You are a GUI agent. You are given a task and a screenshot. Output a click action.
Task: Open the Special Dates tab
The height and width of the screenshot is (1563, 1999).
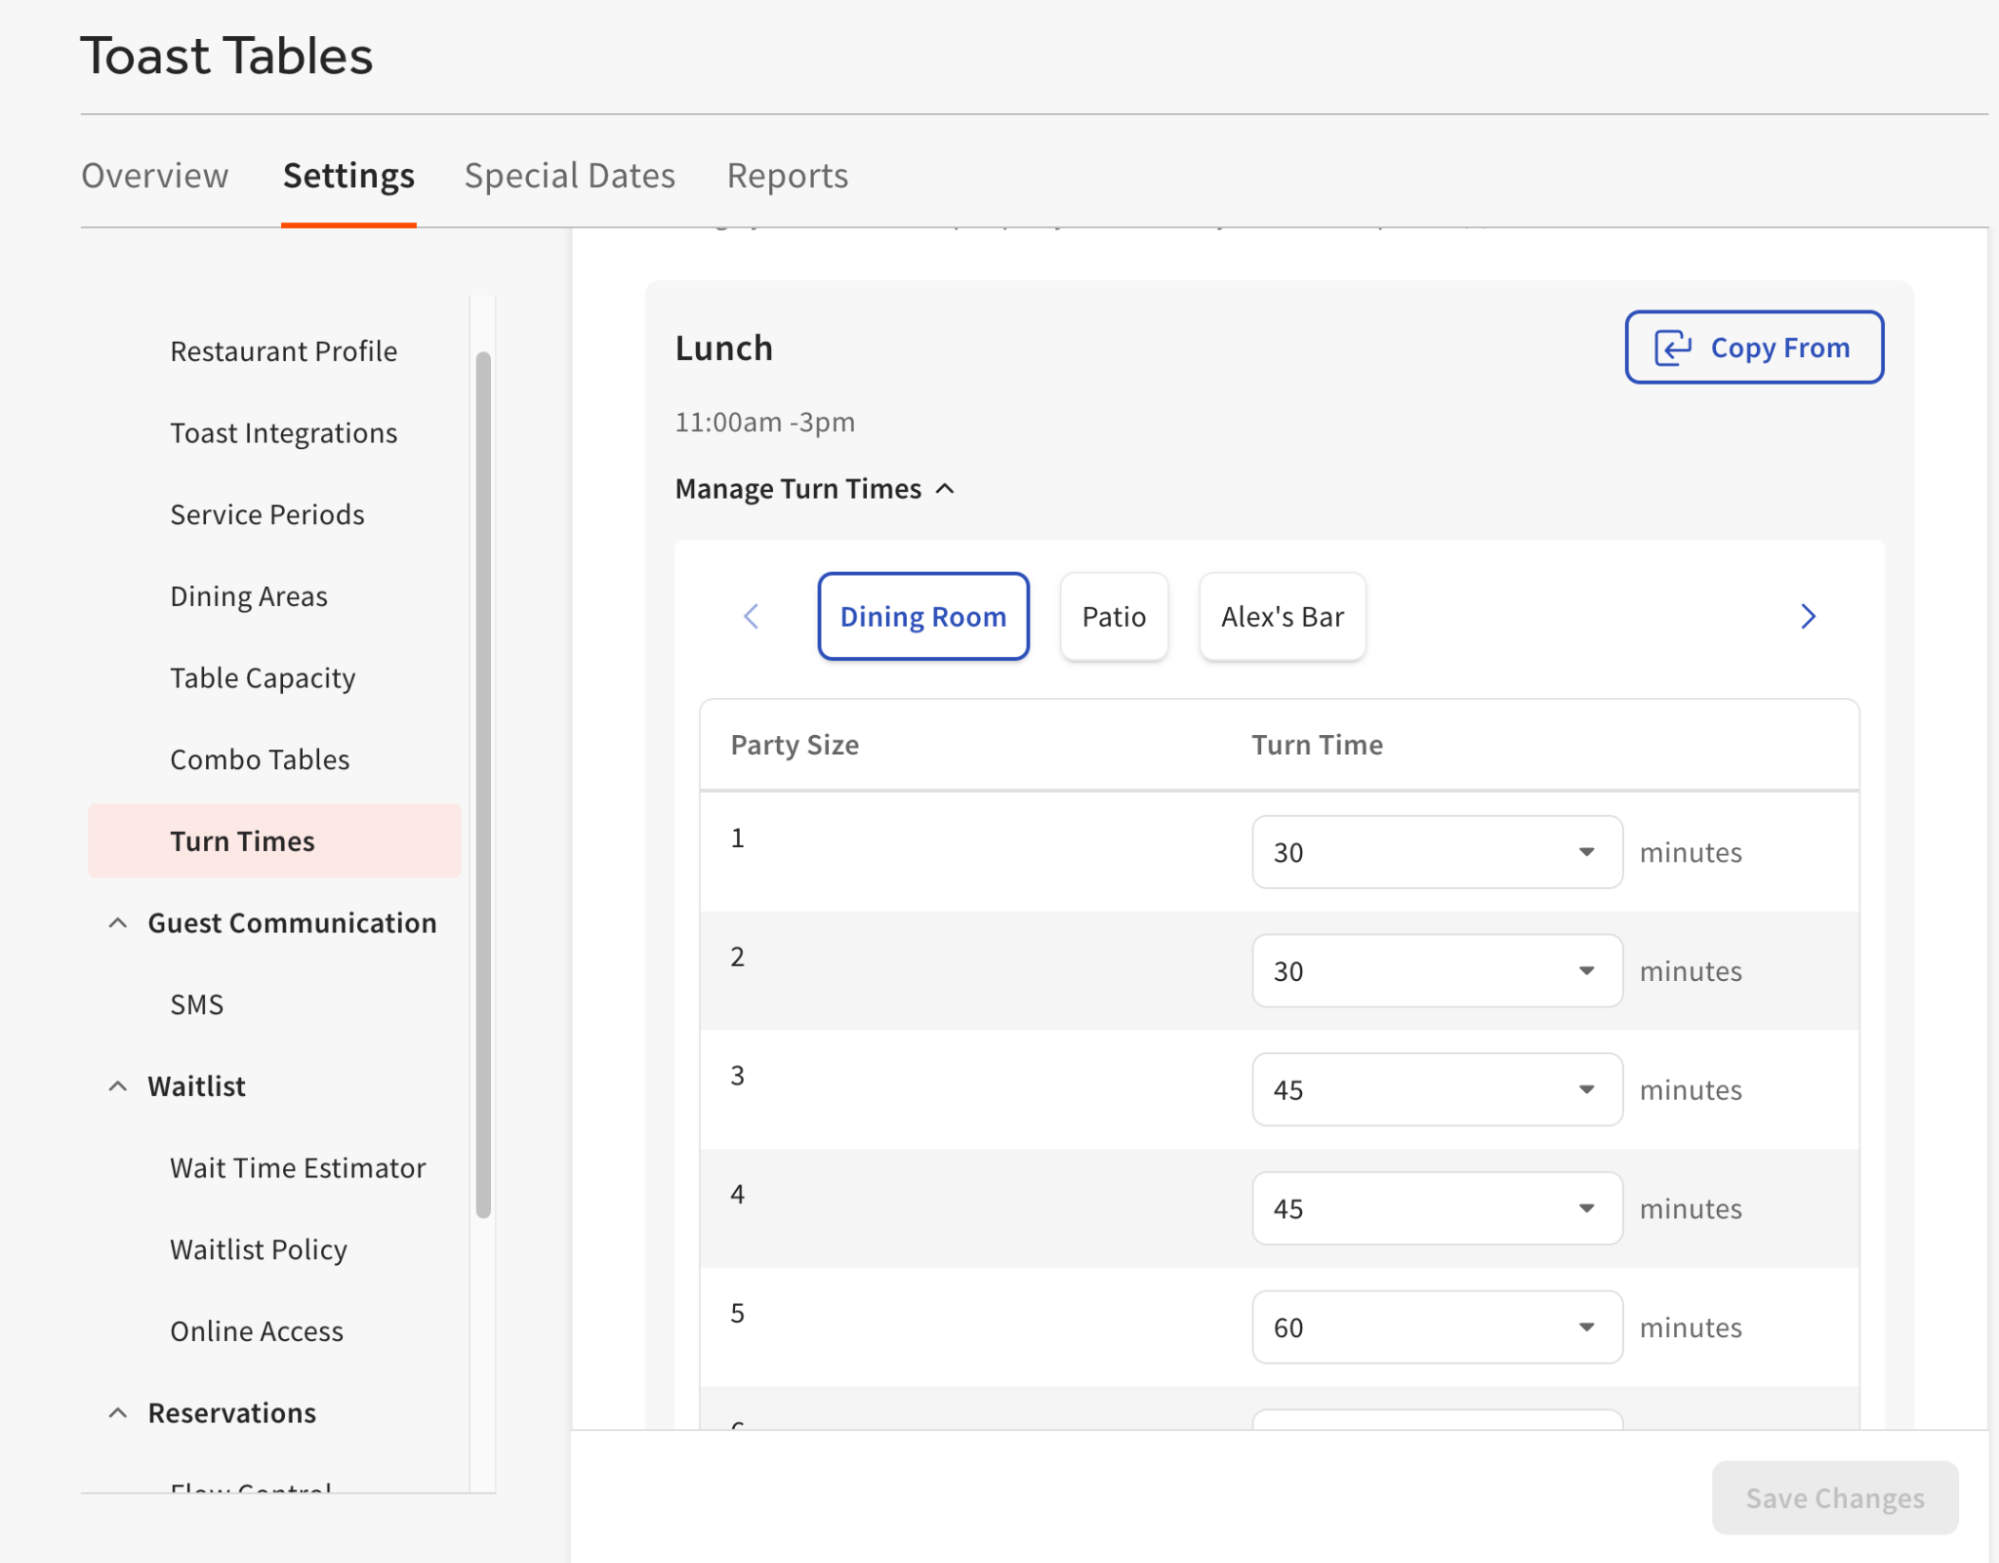click(x=568, y=175)
